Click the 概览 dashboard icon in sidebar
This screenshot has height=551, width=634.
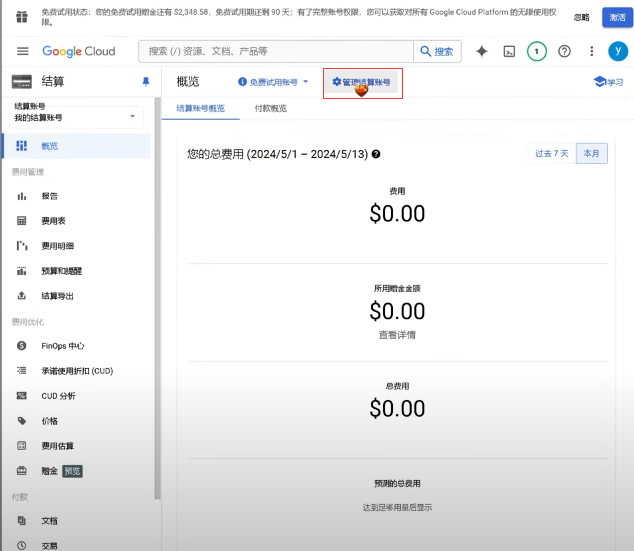pos(21,146)
